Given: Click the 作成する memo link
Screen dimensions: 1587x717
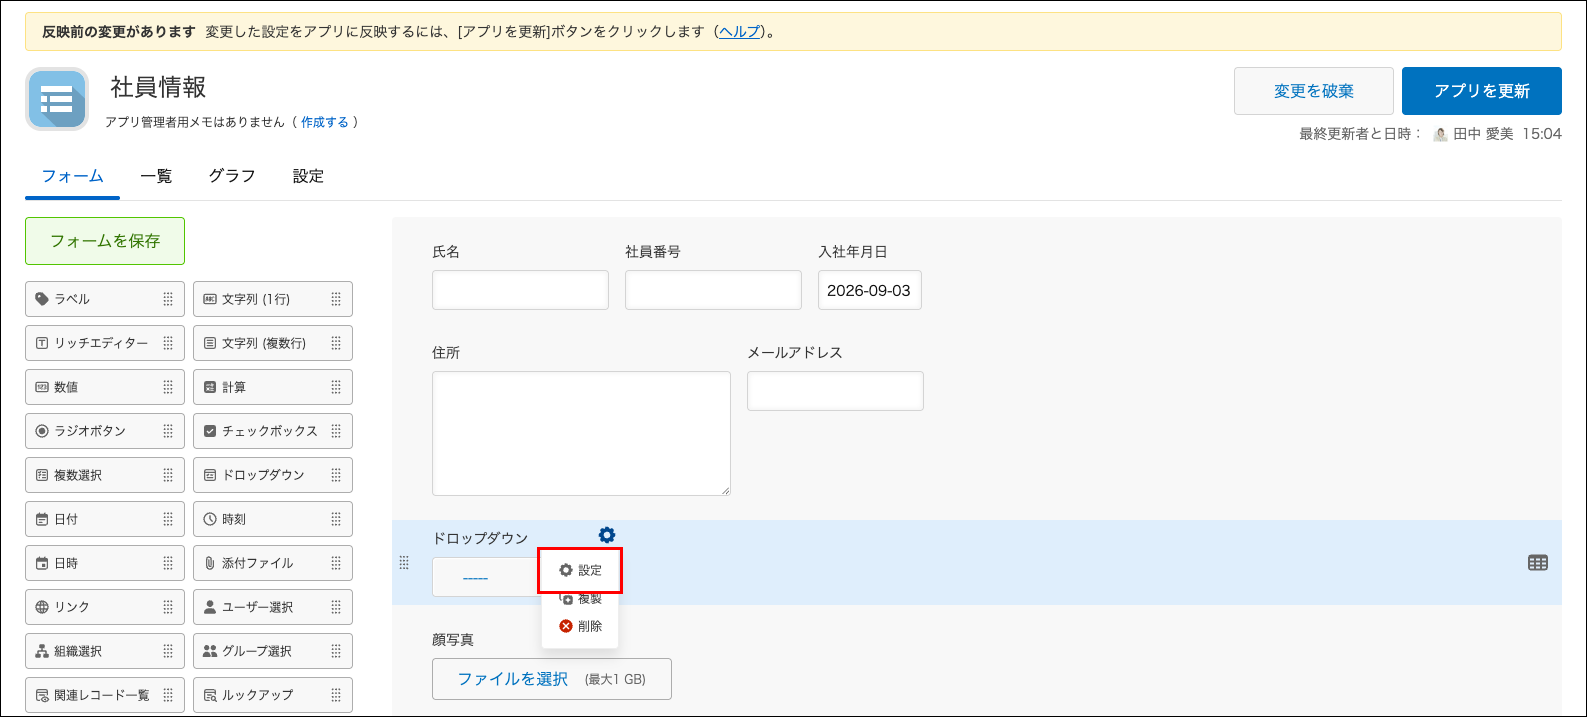Looking at the screenshot, I should [325, 122].
